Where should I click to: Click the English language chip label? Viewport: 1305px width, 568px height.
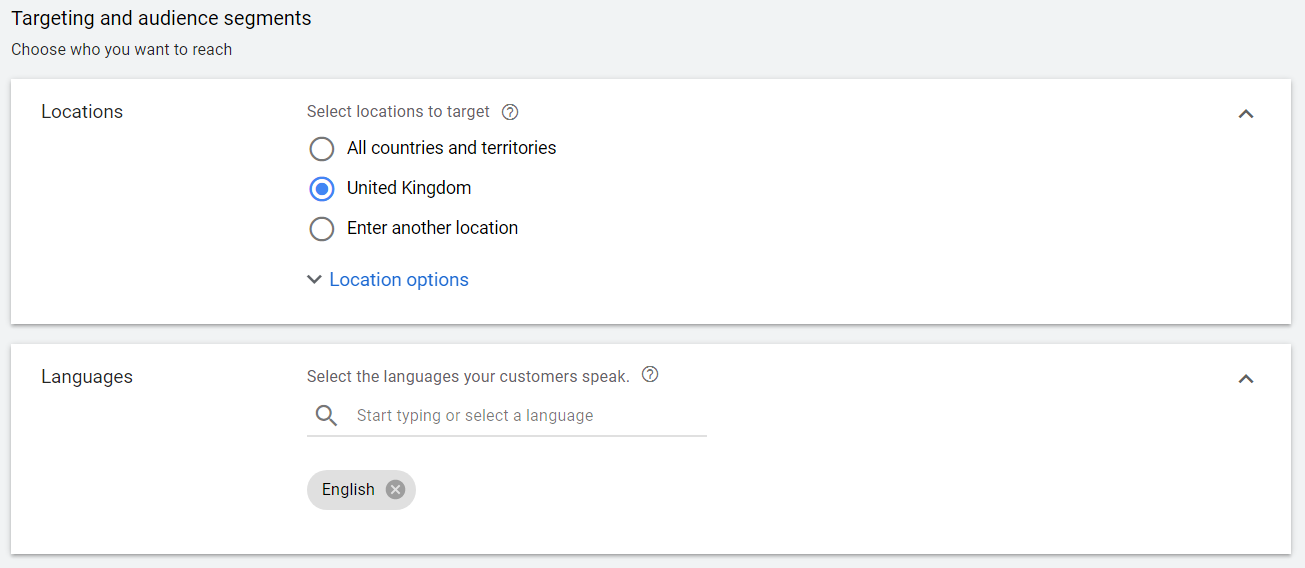pos(348,490)
